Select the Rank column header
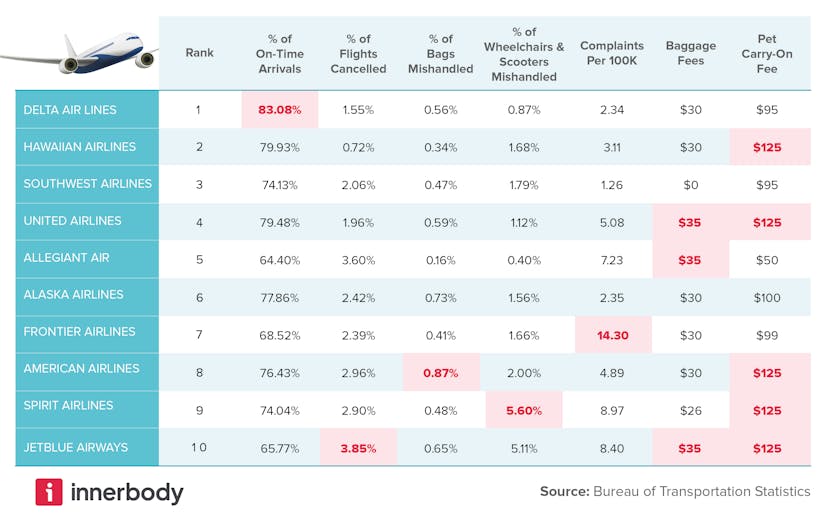 [200, 53]
